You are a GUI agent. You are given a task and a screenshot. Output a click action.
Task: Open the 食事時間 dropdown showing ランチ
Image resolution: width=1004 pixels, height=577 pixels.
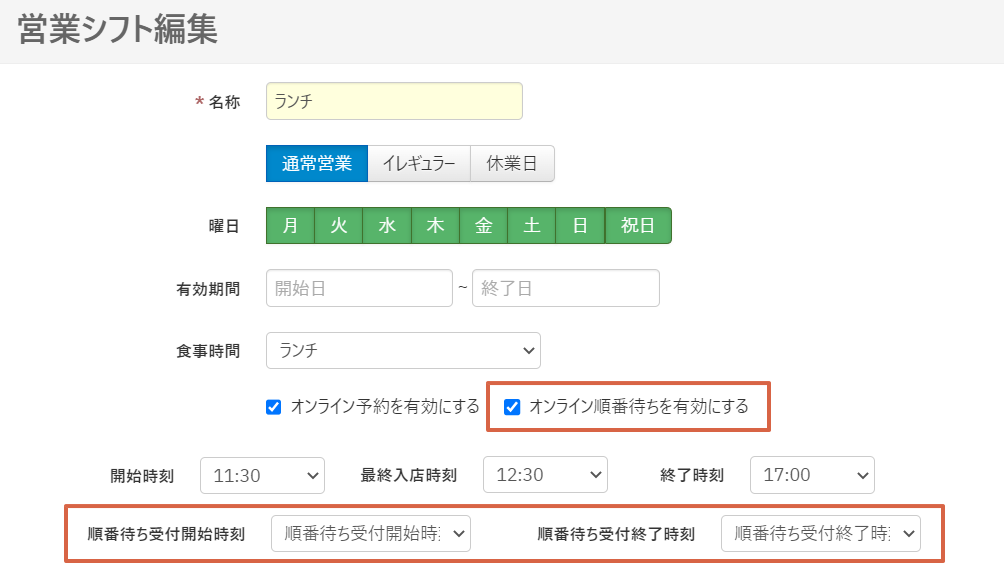[403, 351]
